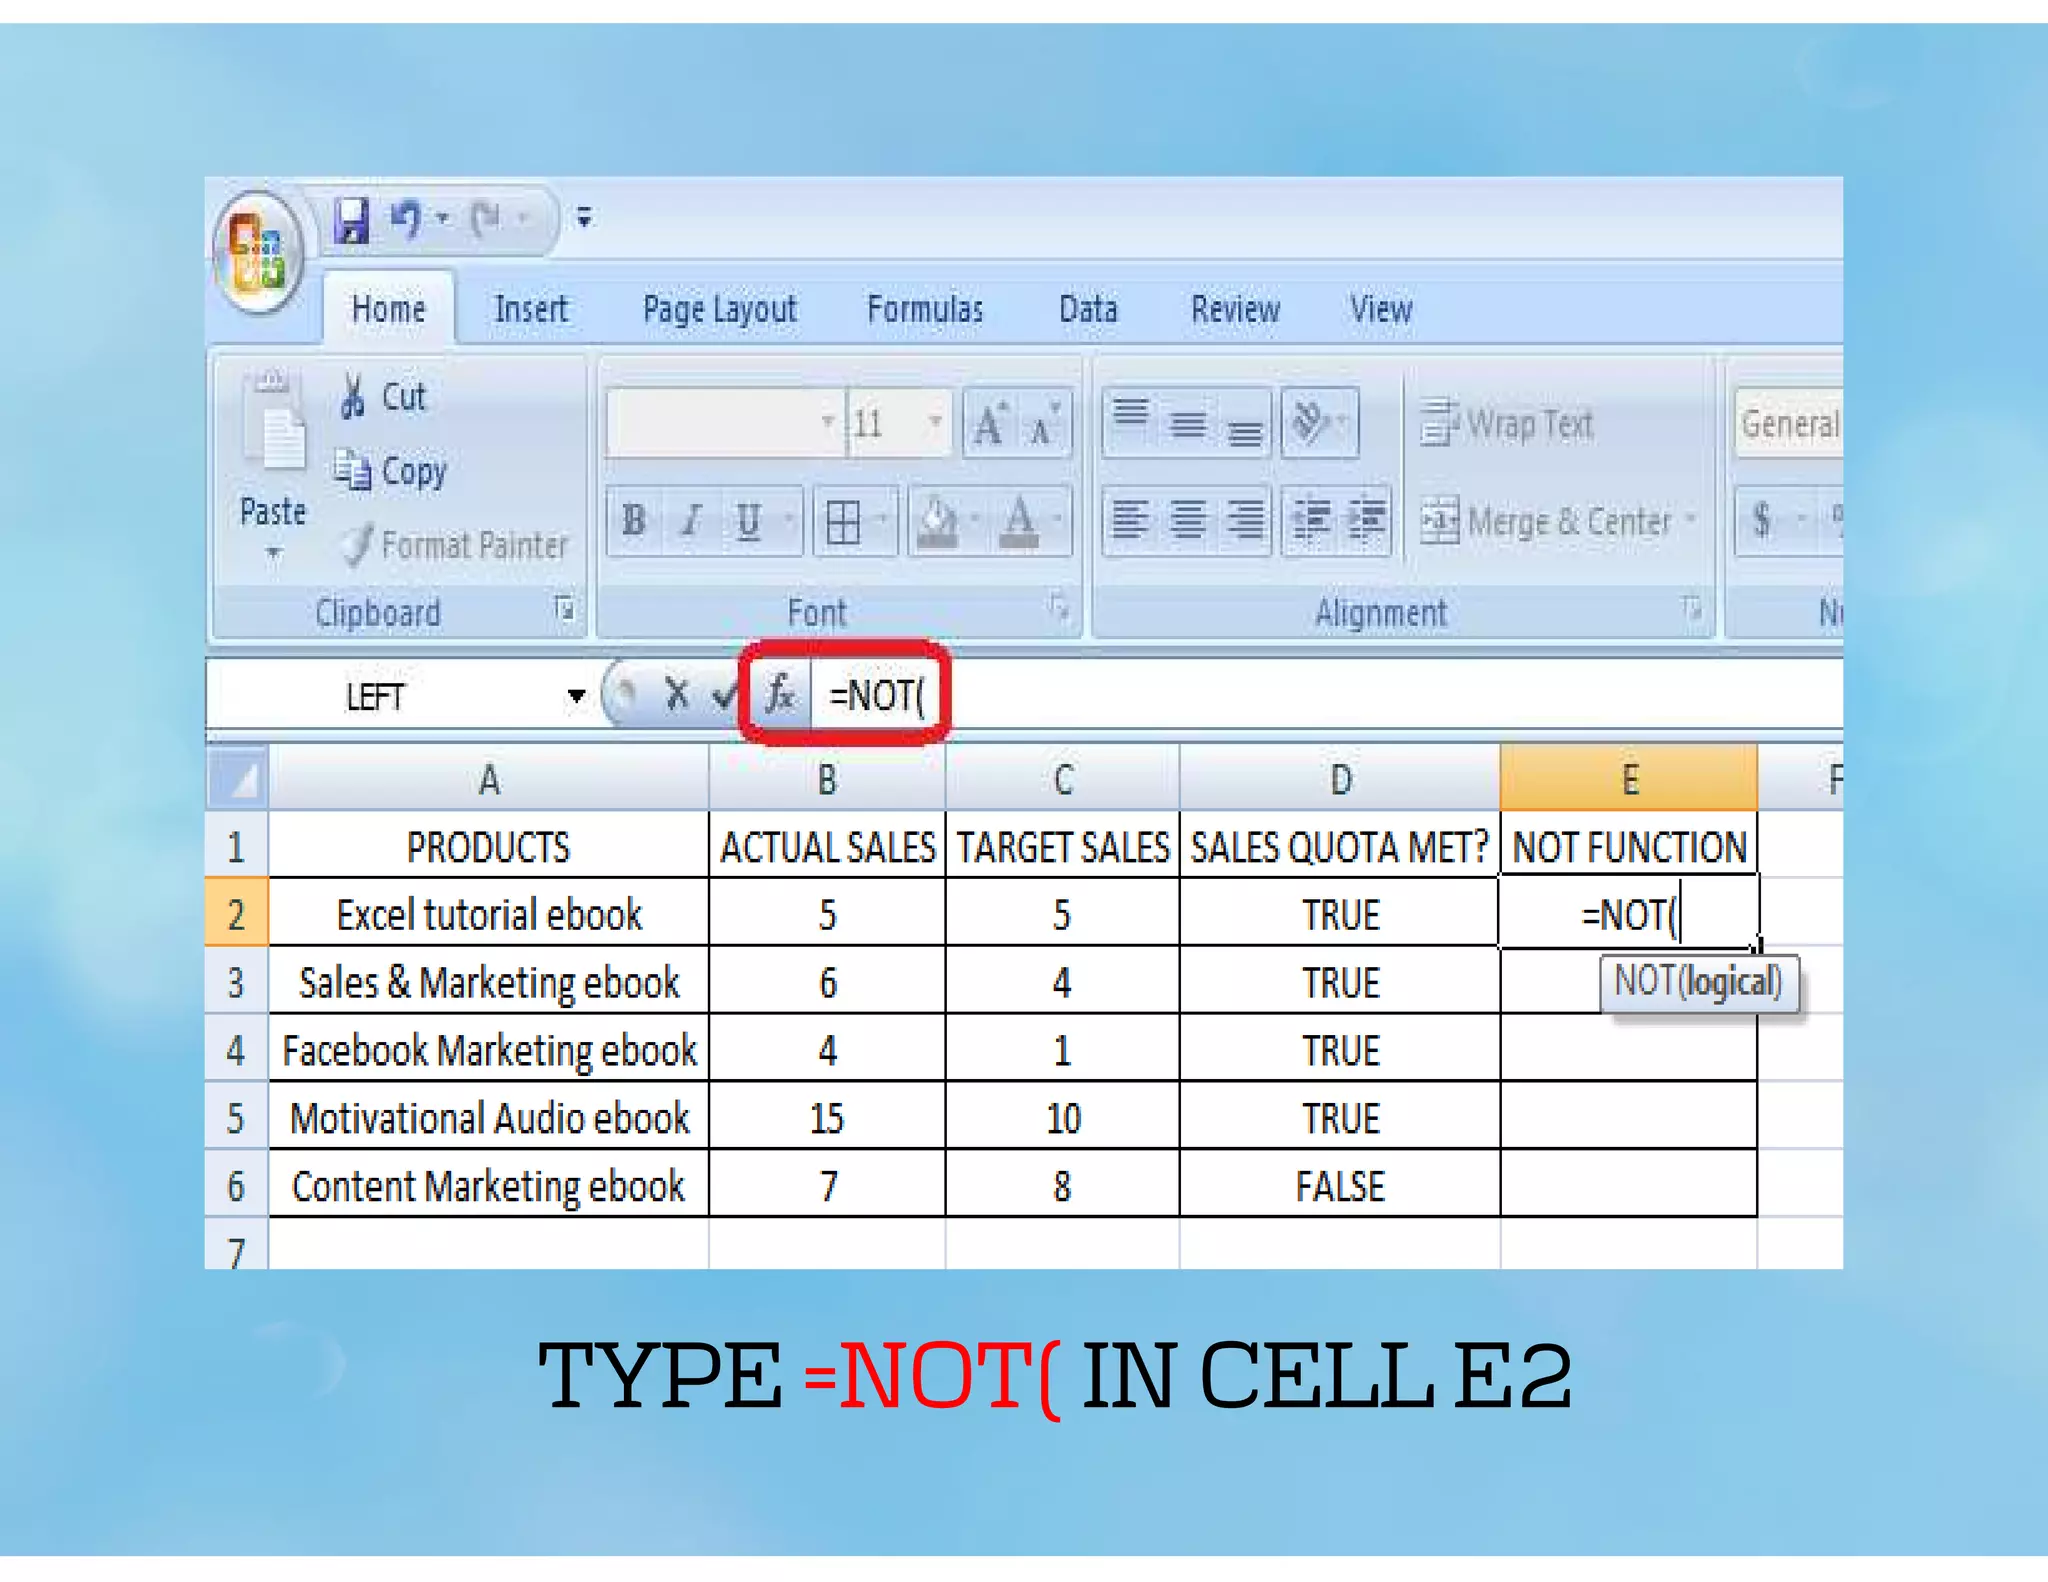Click the Save icon in quick access toolbar

(351, 219)
